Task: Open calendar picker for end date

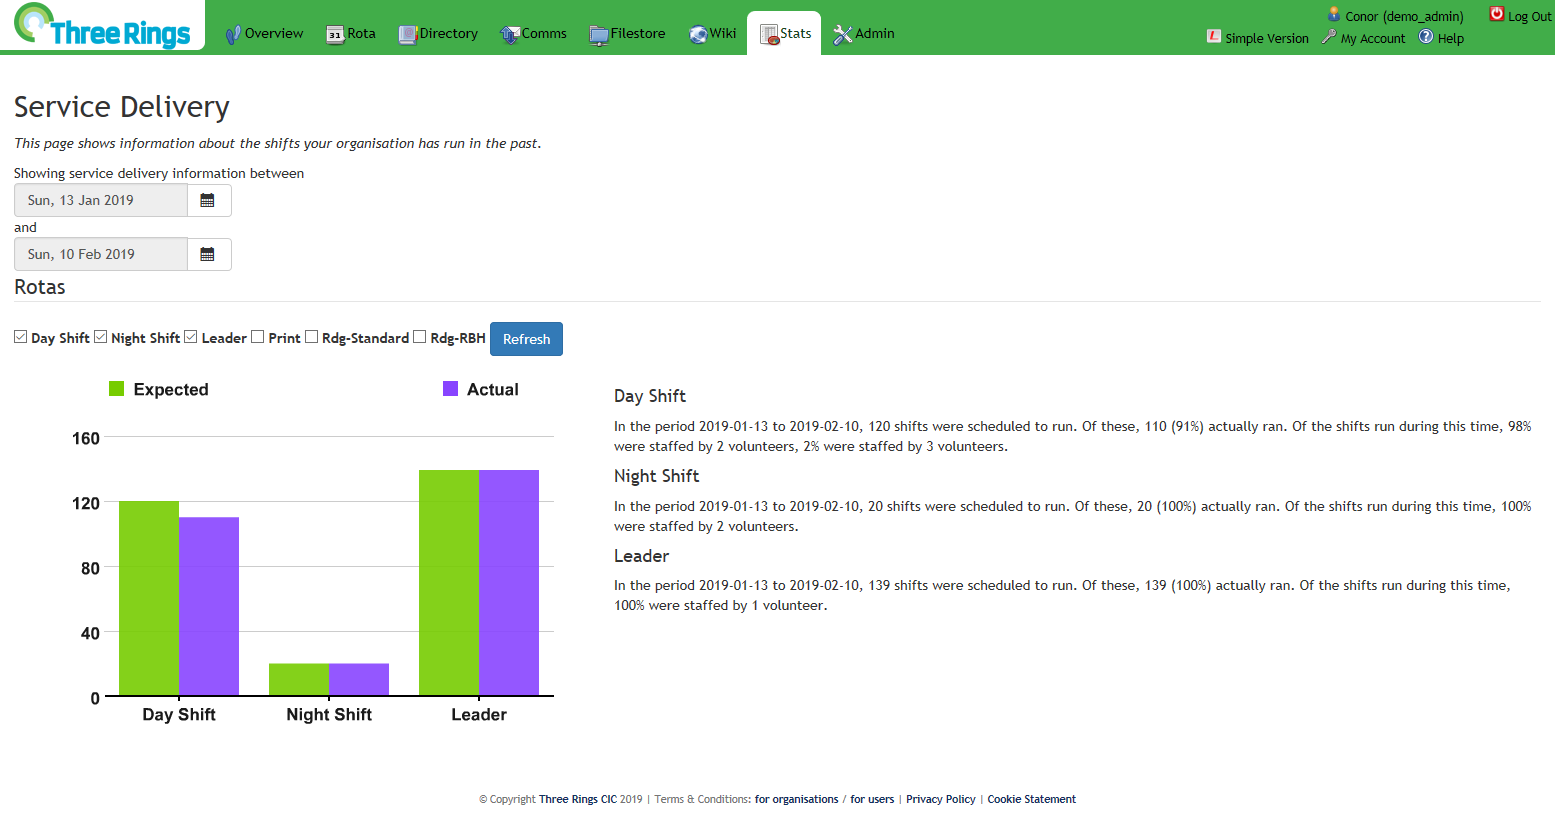Action: 208,254
